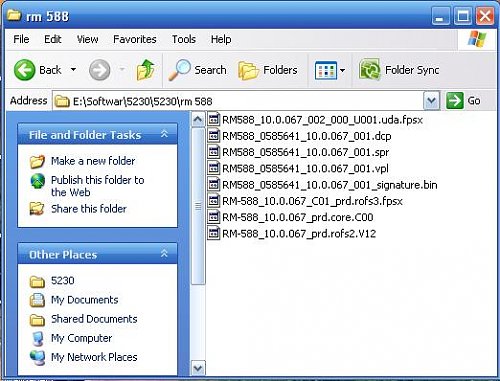Open My Computer link

click(81, 338)
